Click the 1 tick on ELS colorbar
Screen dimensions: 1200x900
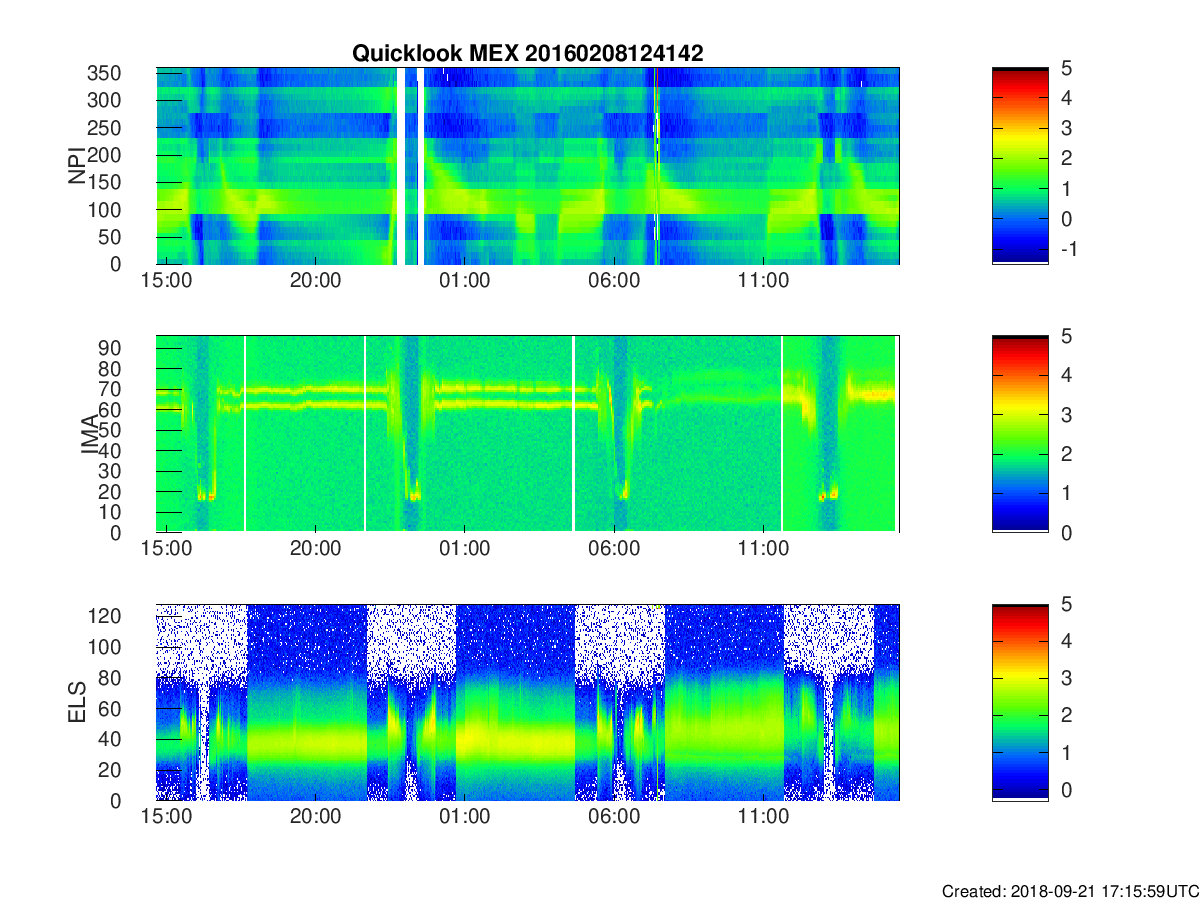pos(1065,753)
